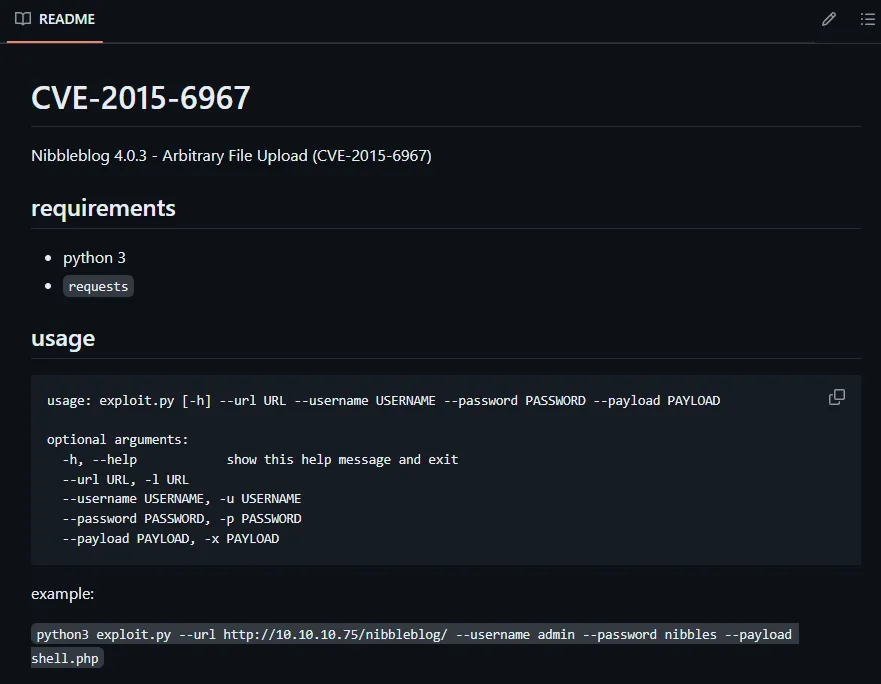This screenshot has height=684, width=881.
Task: Edit the README with the pencil icon
Action: coord(829,19)
